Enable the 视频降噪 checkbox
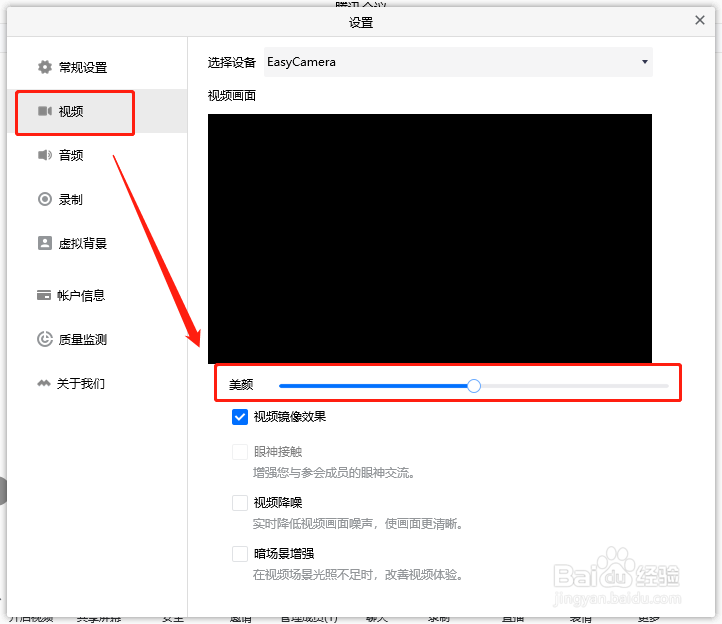 (240, 502)
